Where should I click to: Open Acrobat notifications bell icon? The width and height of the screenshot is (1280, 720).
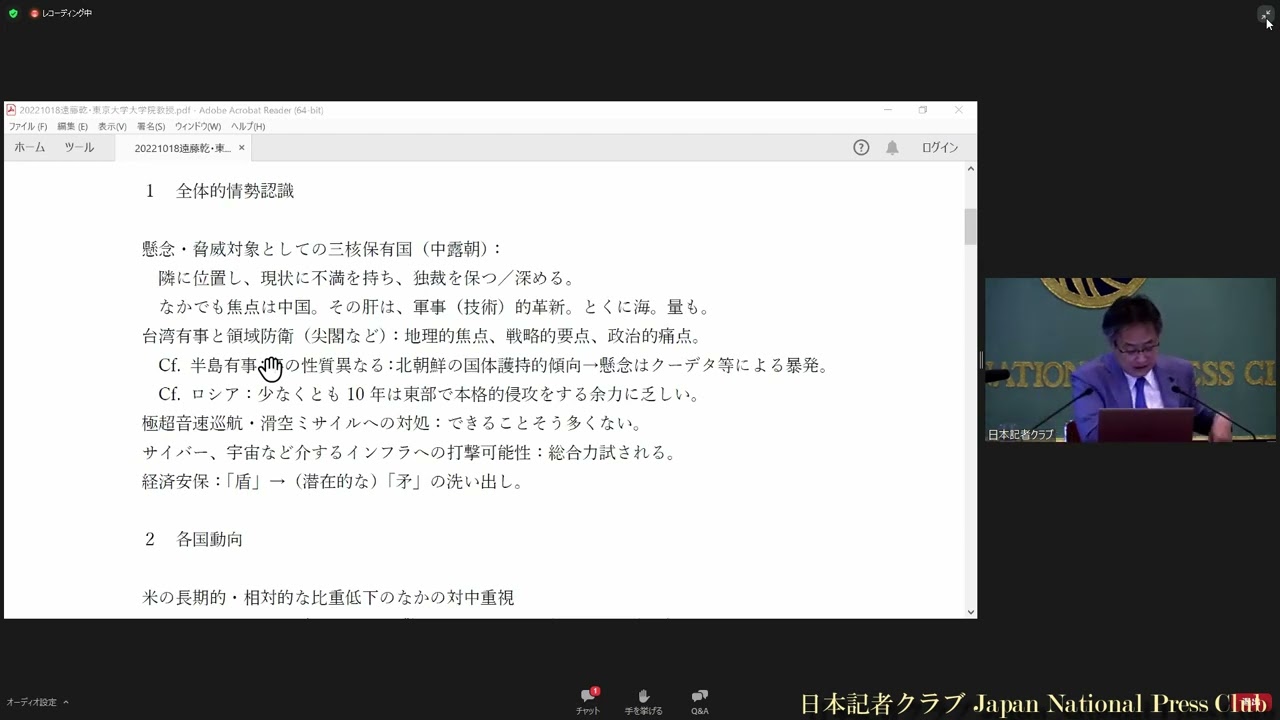pyautogui.click(x=892, y=147)
